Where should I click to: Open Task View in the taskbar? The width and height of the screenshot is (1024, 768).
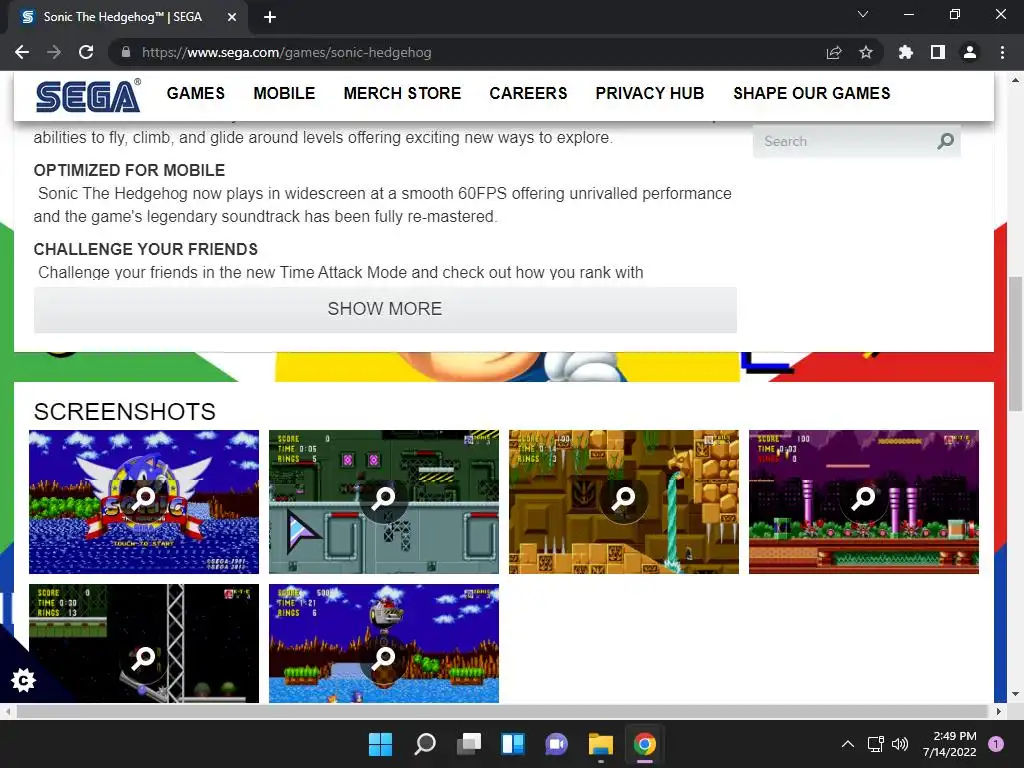(468, 744)
